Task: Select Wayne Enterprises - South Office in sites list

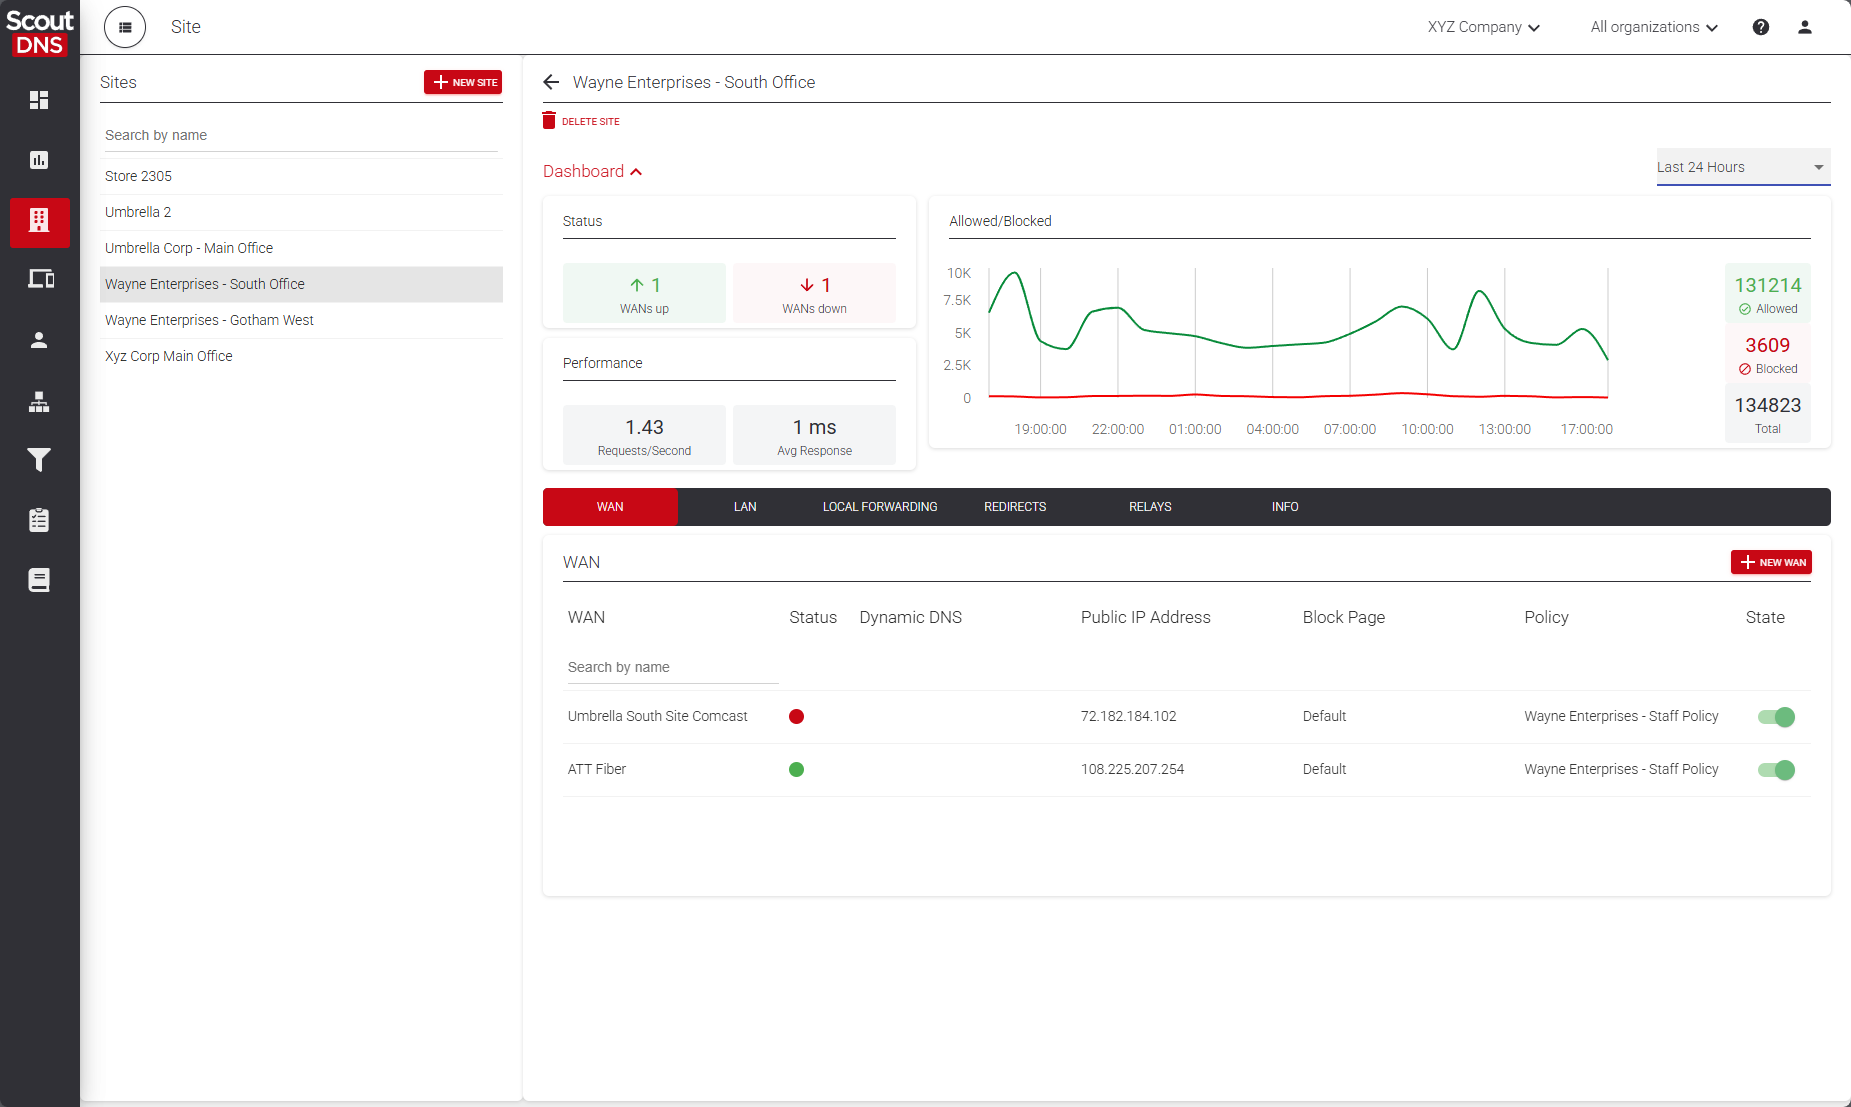Action: coord(301,284)
